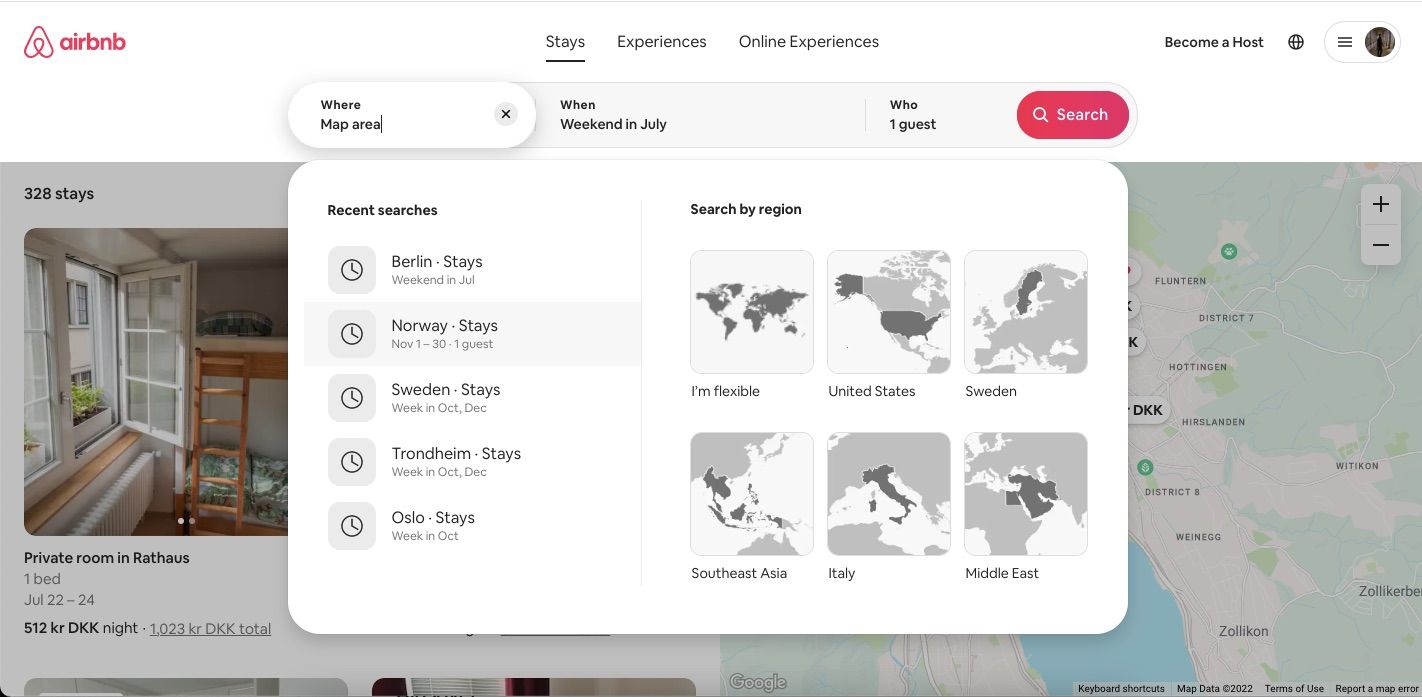Switch to Online Experiences tab
This screenshot has height=697, width=1422.
click(x=808, y=42)
